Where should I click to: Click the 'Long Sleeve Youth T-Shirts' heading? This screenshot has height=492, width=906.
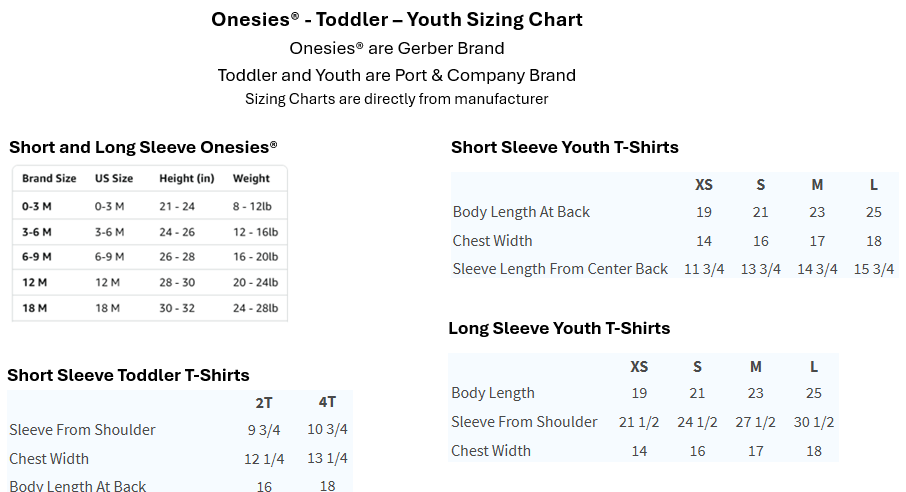pyautogui.click(x=559, y=328)
